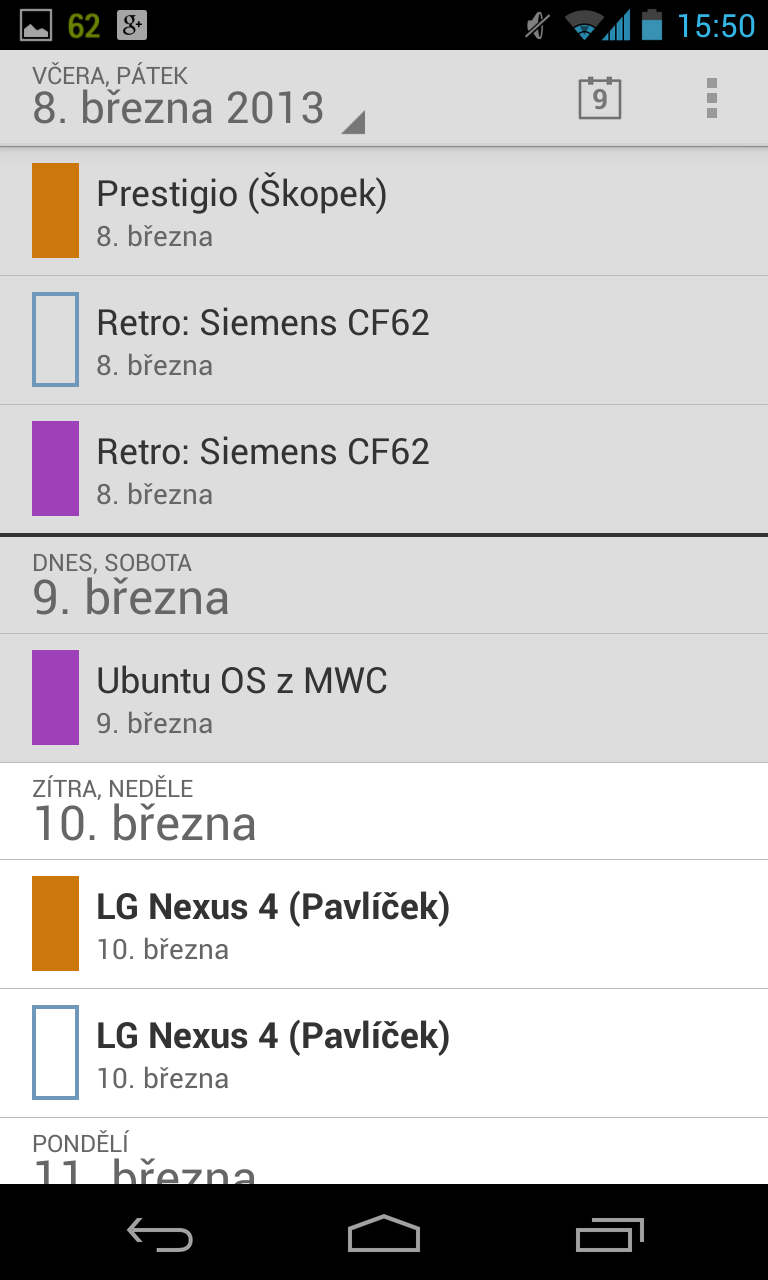
Task: Tap the today calendar icon showing 9
Action: tap(600, 98)
